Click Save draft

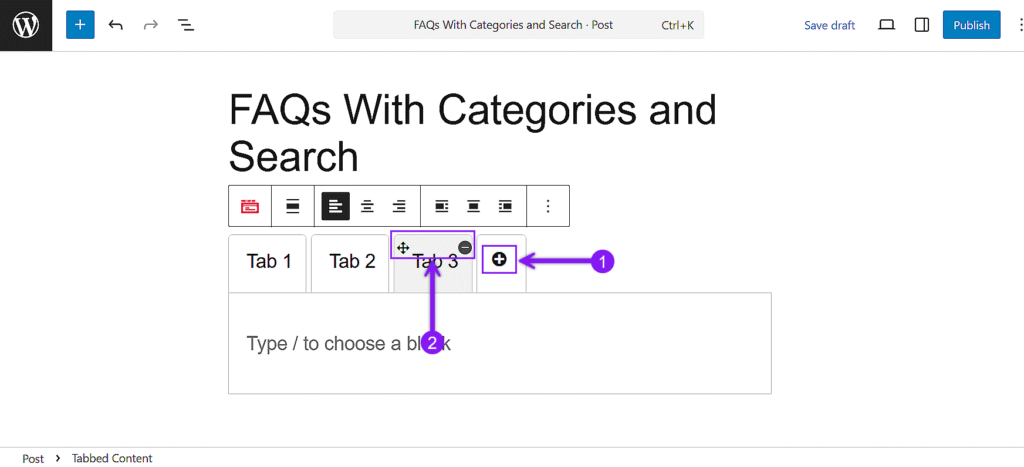pos(829,25)
